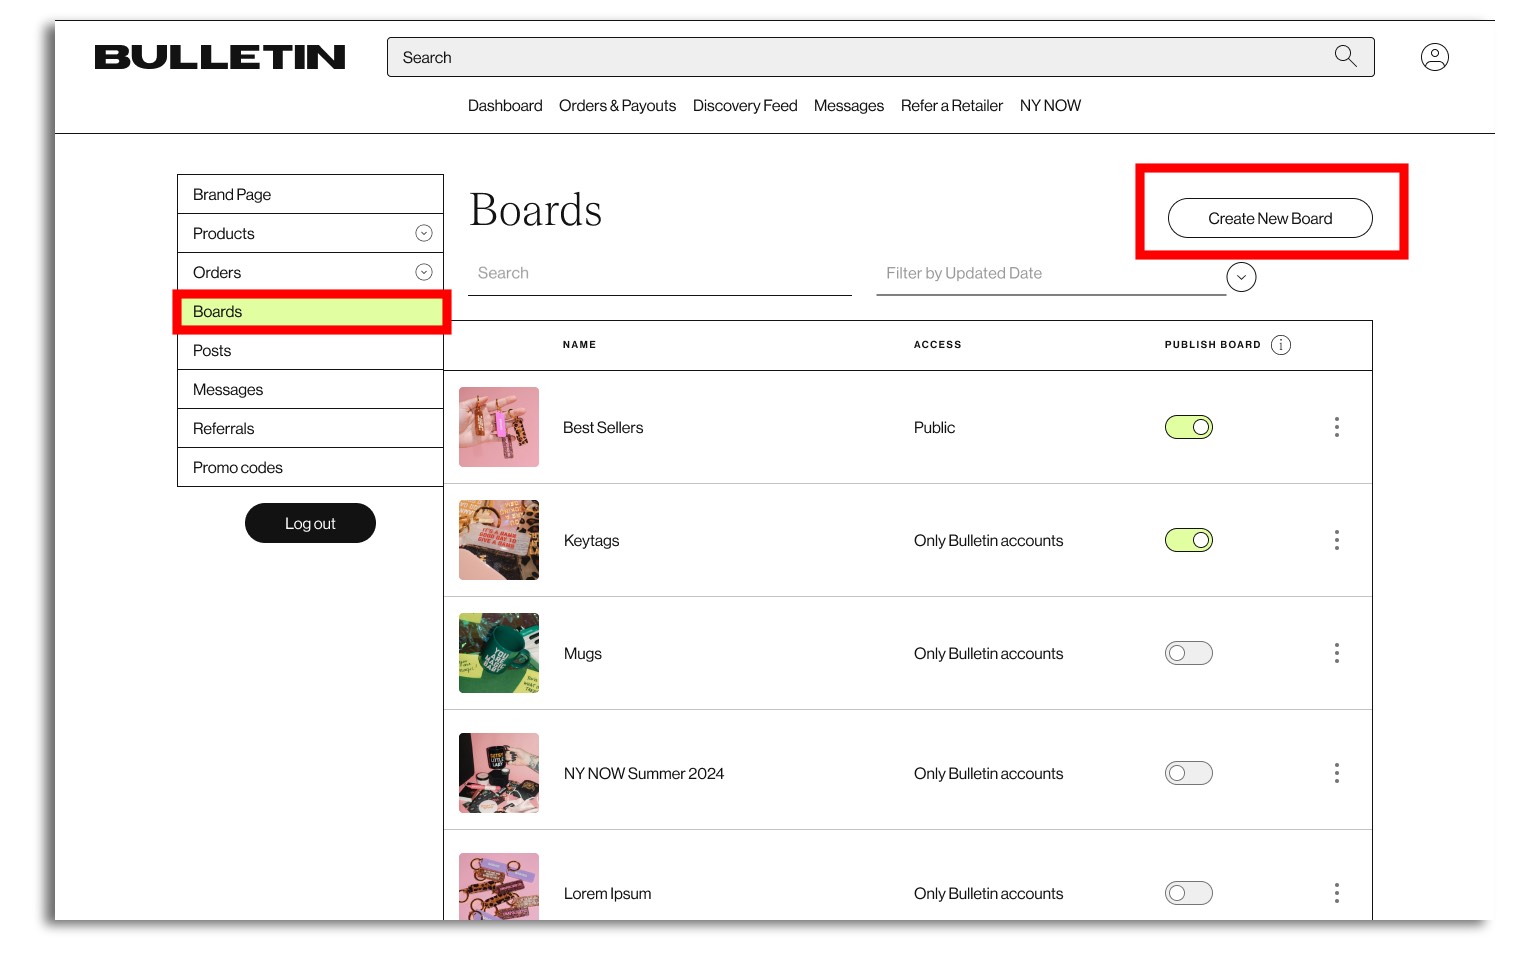Open three-dot menu for Best Sellers board
Screen dimensions: 1536x970
[1336, 427]
